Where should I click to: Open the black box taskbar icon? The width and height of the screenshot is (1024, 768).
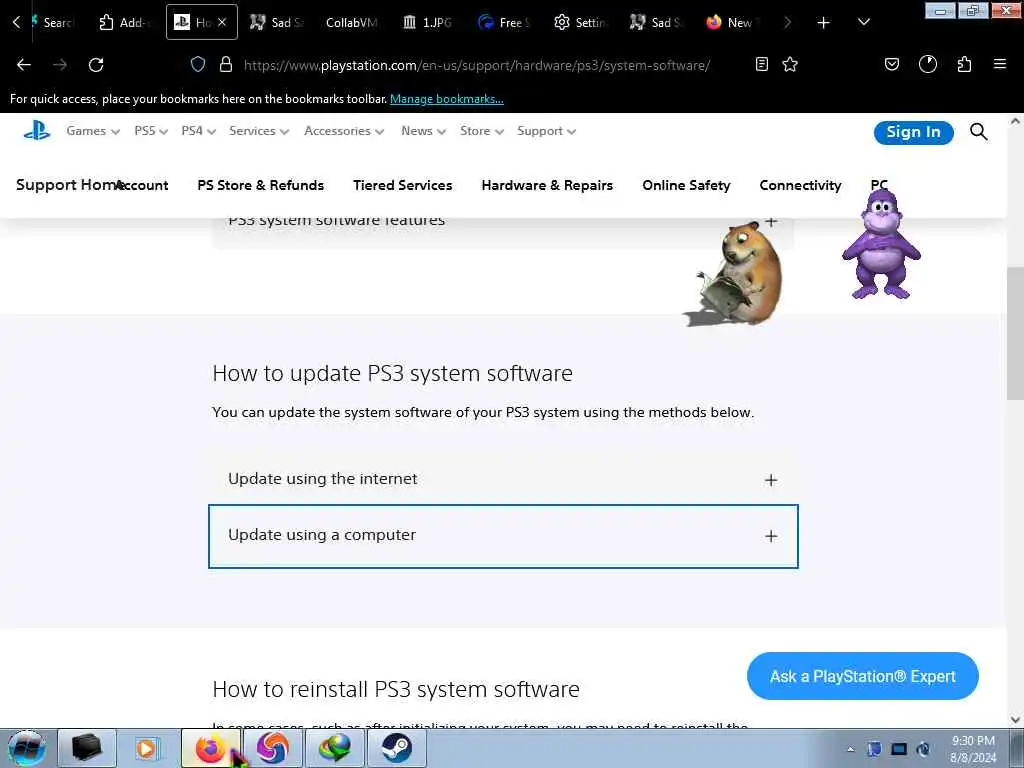pyautogui.click(x=86, y=748)
